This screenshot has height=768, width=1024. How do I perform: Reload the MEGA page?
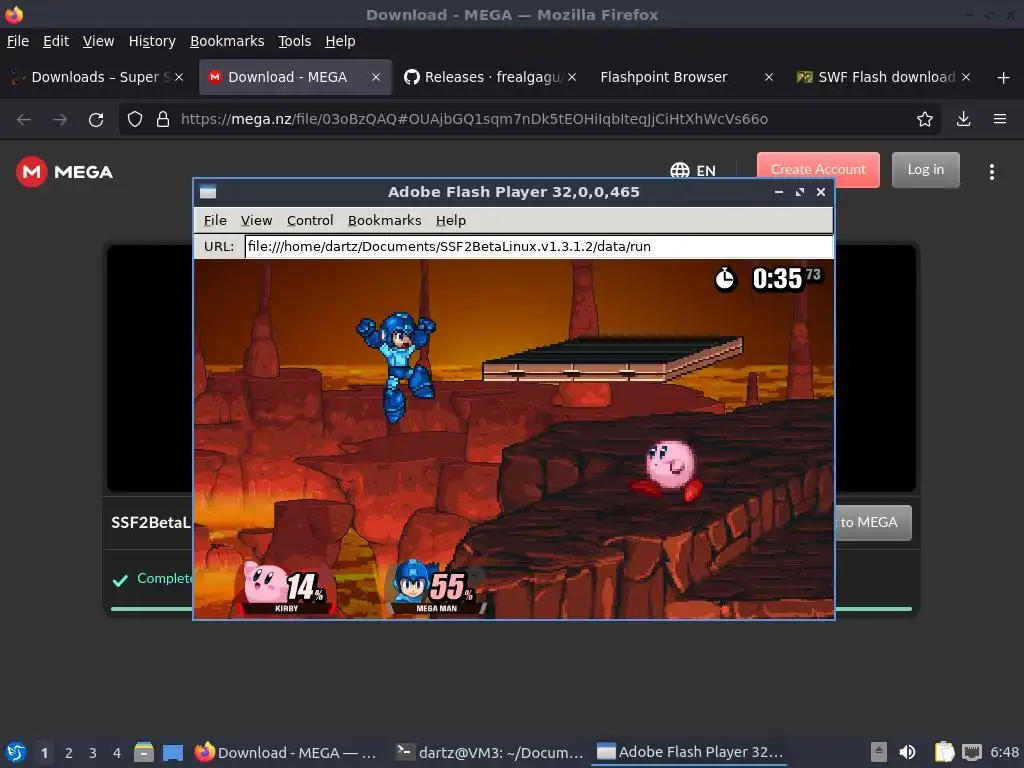[x=96, y=120]
